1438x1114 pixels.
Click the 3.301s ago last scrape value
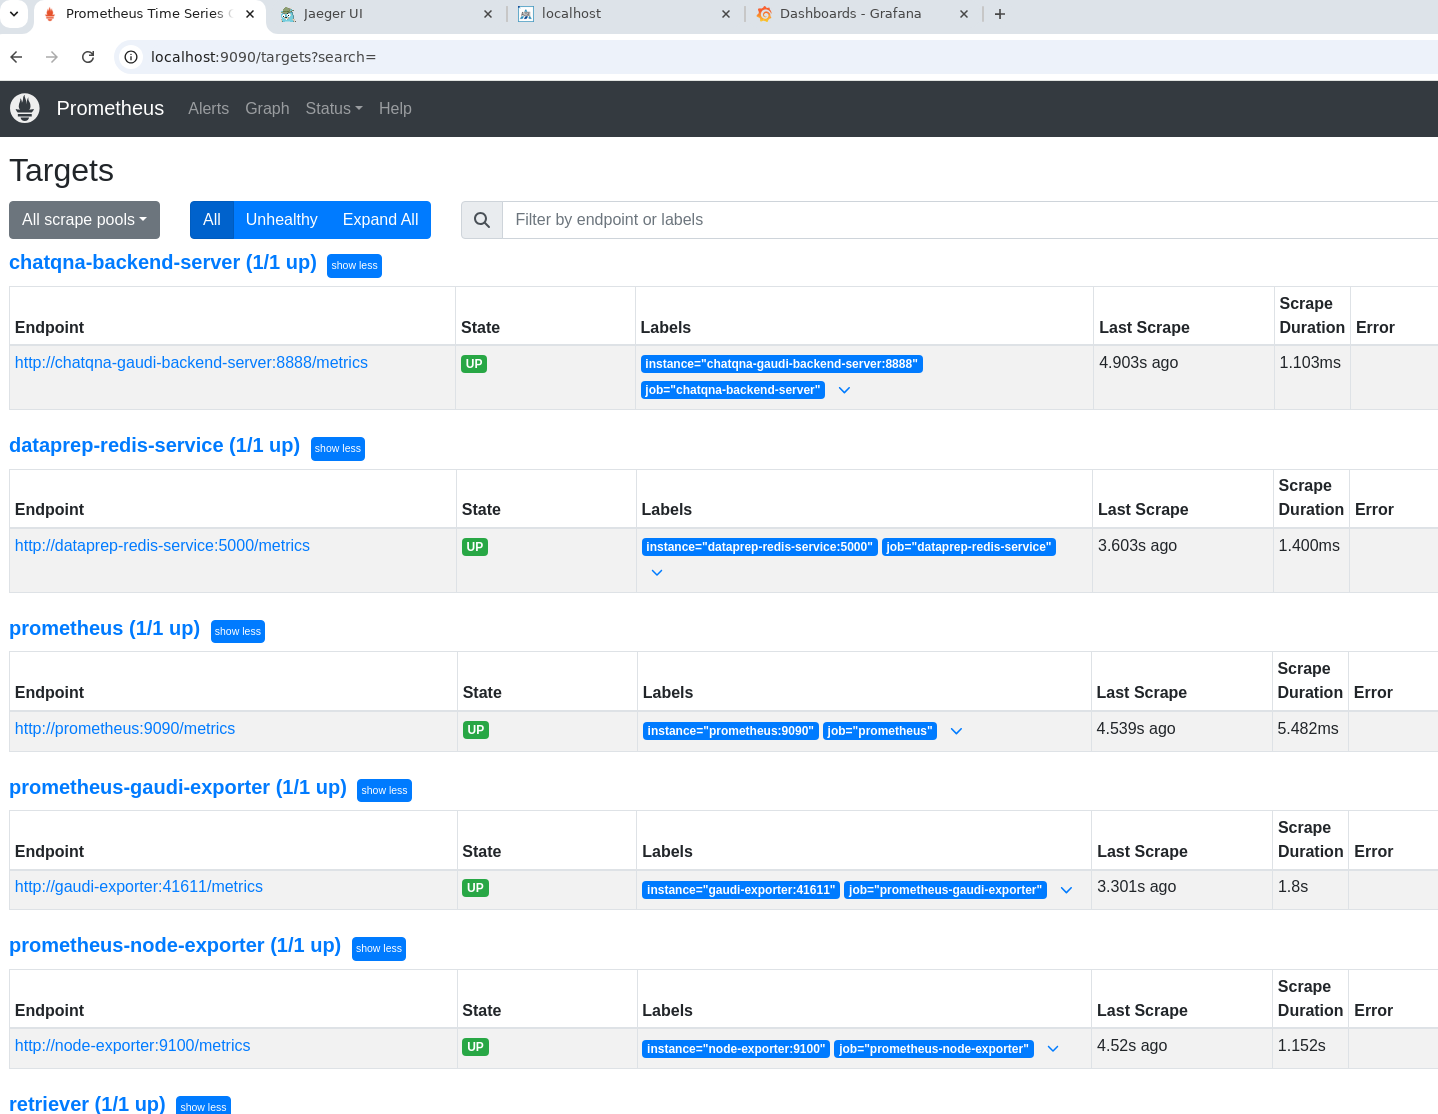click(1136, 887)
